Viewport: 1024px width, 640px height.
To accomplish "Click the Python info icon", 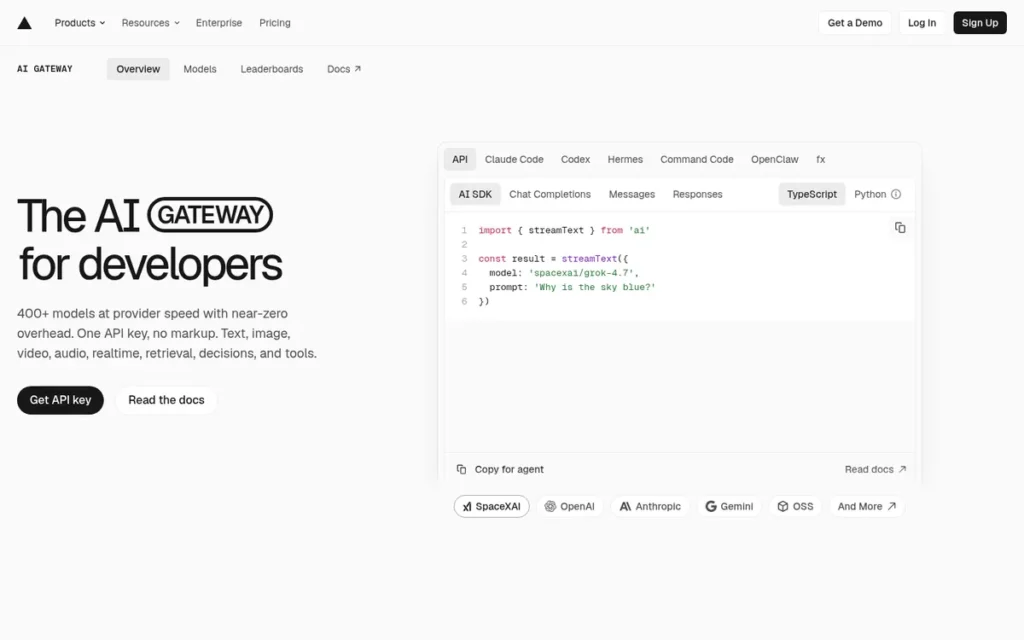I will [x=896, y=194].
